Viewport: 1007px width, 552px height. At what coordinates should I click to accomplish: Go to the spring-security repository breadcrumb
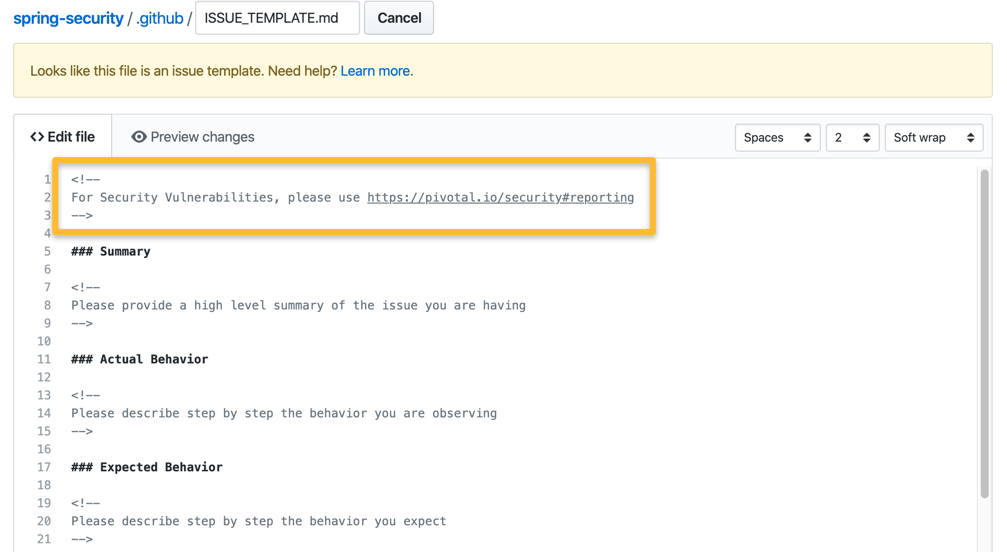coord(68,18)
